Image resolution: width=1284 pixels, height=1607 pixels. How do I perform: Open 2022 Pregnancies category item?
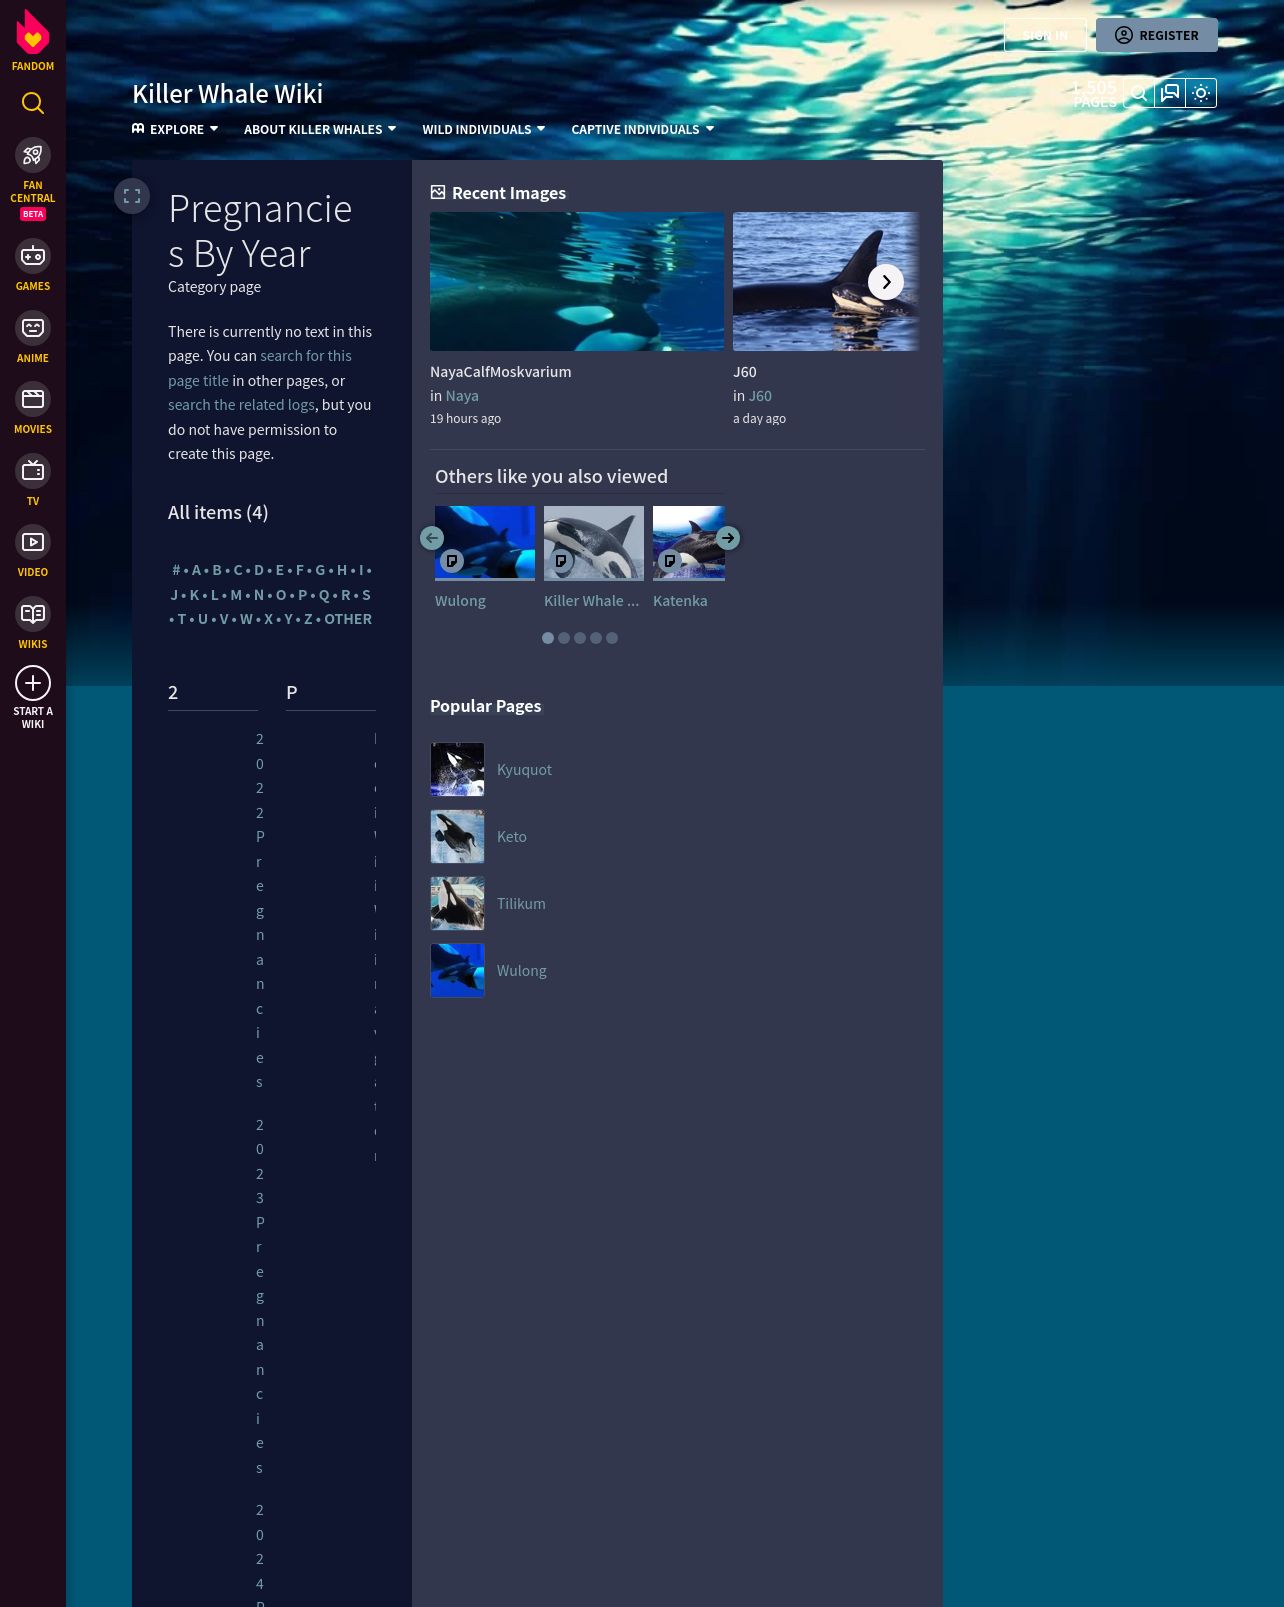[260, 910]
